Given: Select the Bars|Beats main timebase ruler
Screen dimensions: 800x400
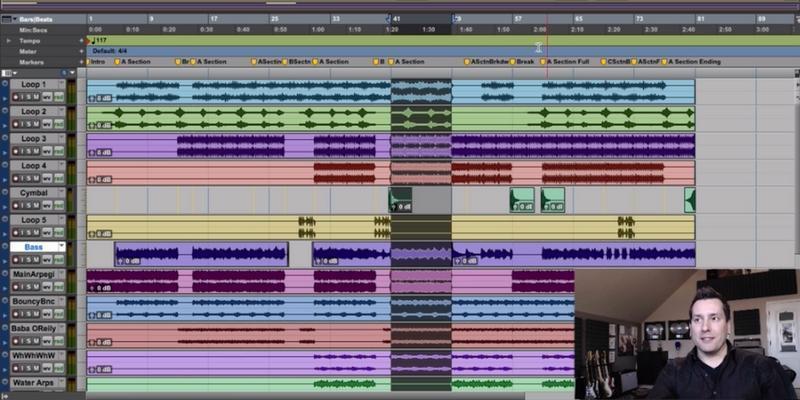Looking at the screenshot, I should (x=35, y=19).
